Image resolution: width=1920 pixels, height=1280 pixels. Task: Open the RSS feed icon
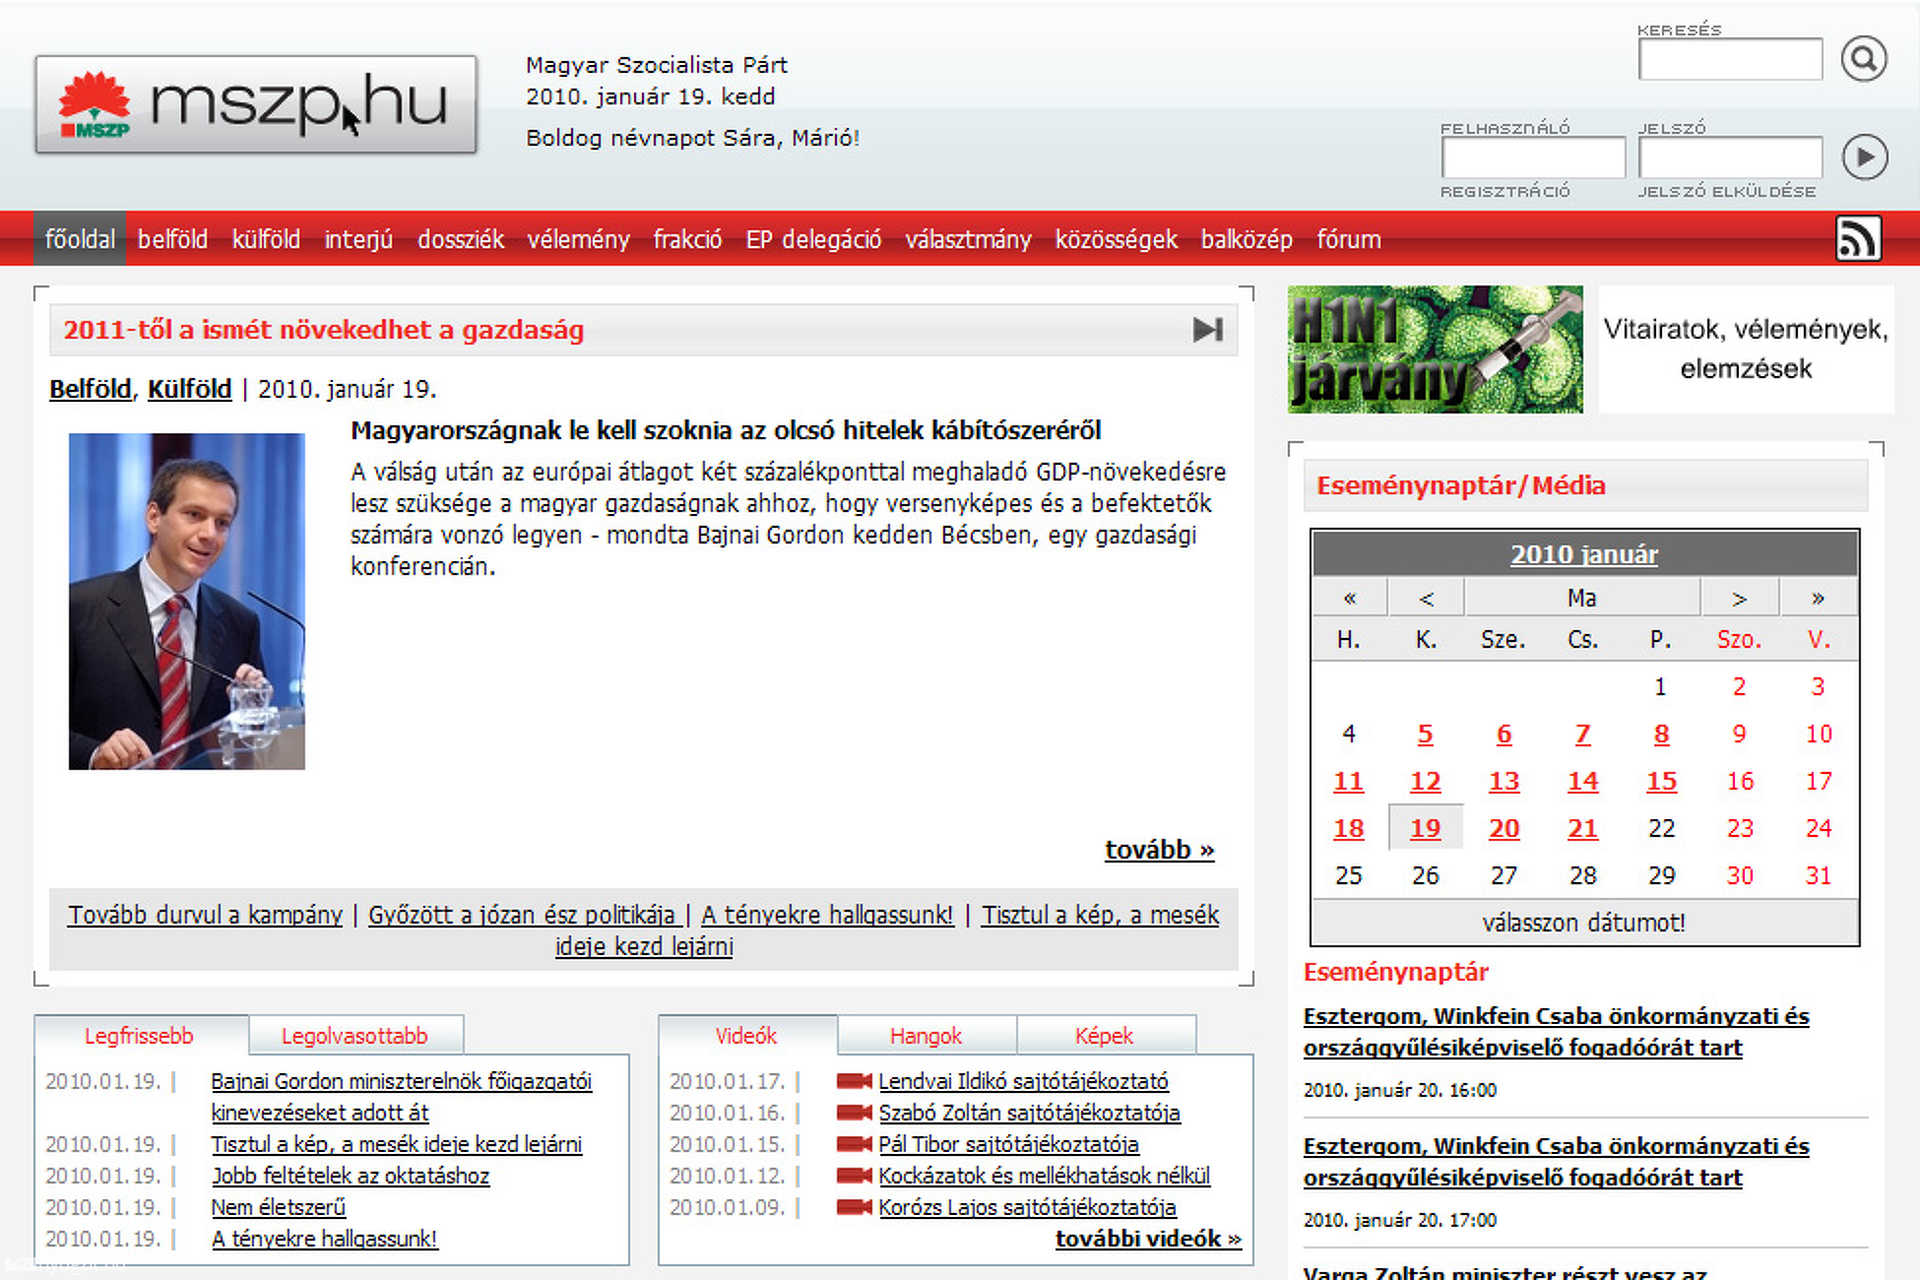coord(1858,239)
